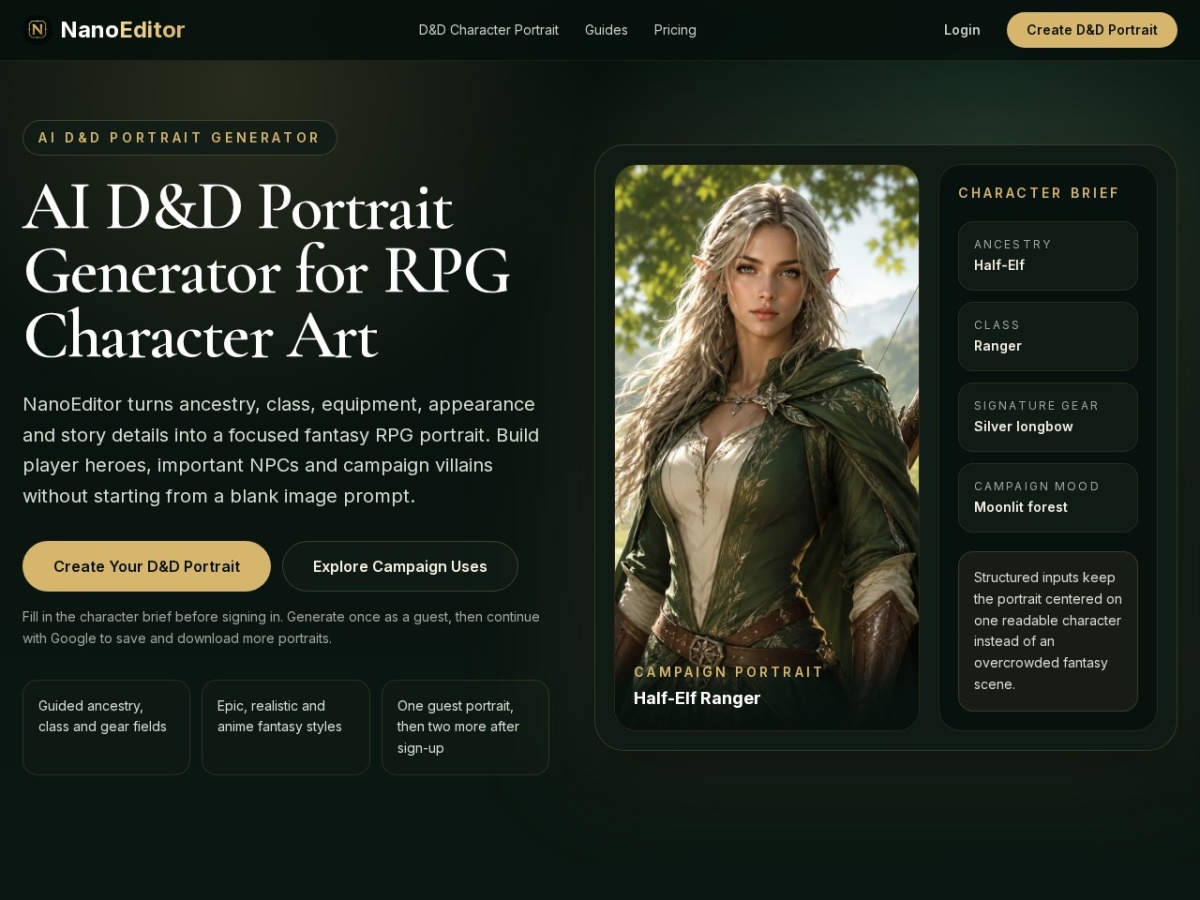The width and height of the screenshot is (1200, 900).
Task: Click the Fill in the character brief note
Action: tap(281, 627)
